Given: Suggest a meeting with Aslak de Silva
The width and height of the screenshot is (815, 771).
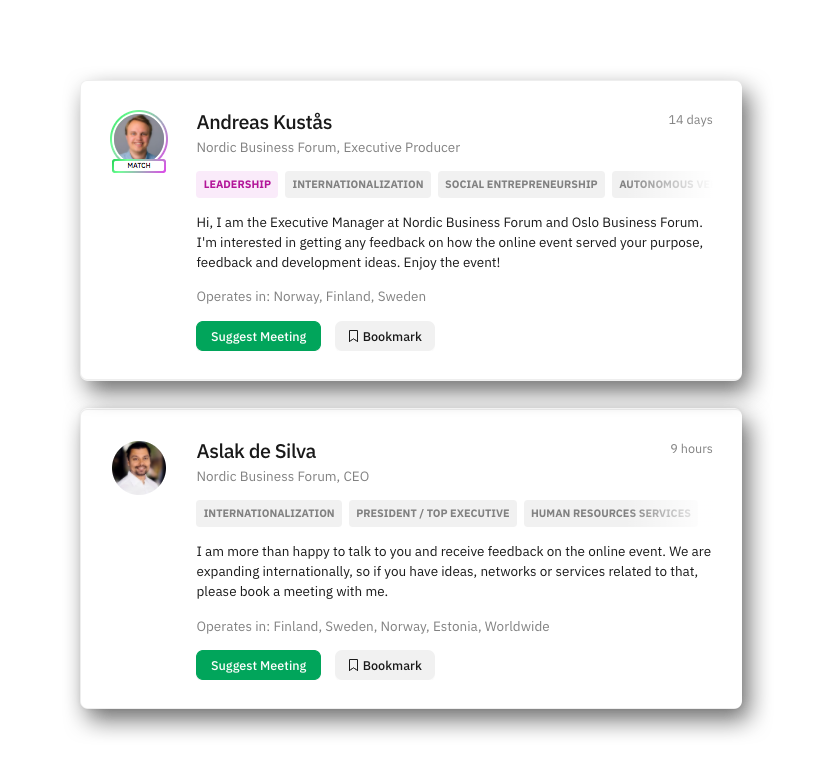Looking at the screenshot, I should pyautogui.click(x=258, y=665).
